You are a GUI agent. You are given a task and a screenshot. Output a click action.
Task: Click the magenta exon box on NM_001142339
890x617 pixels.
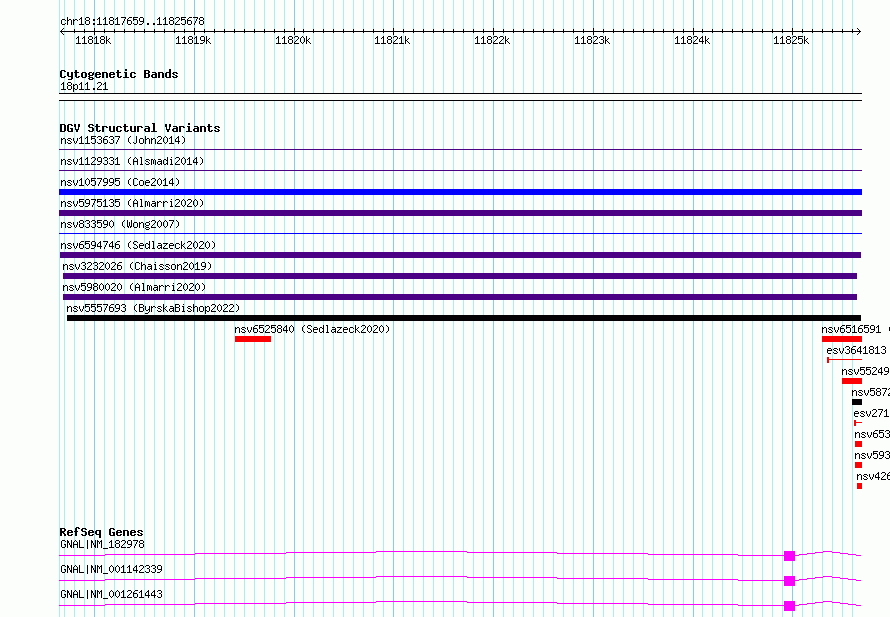tap(790, 581)
